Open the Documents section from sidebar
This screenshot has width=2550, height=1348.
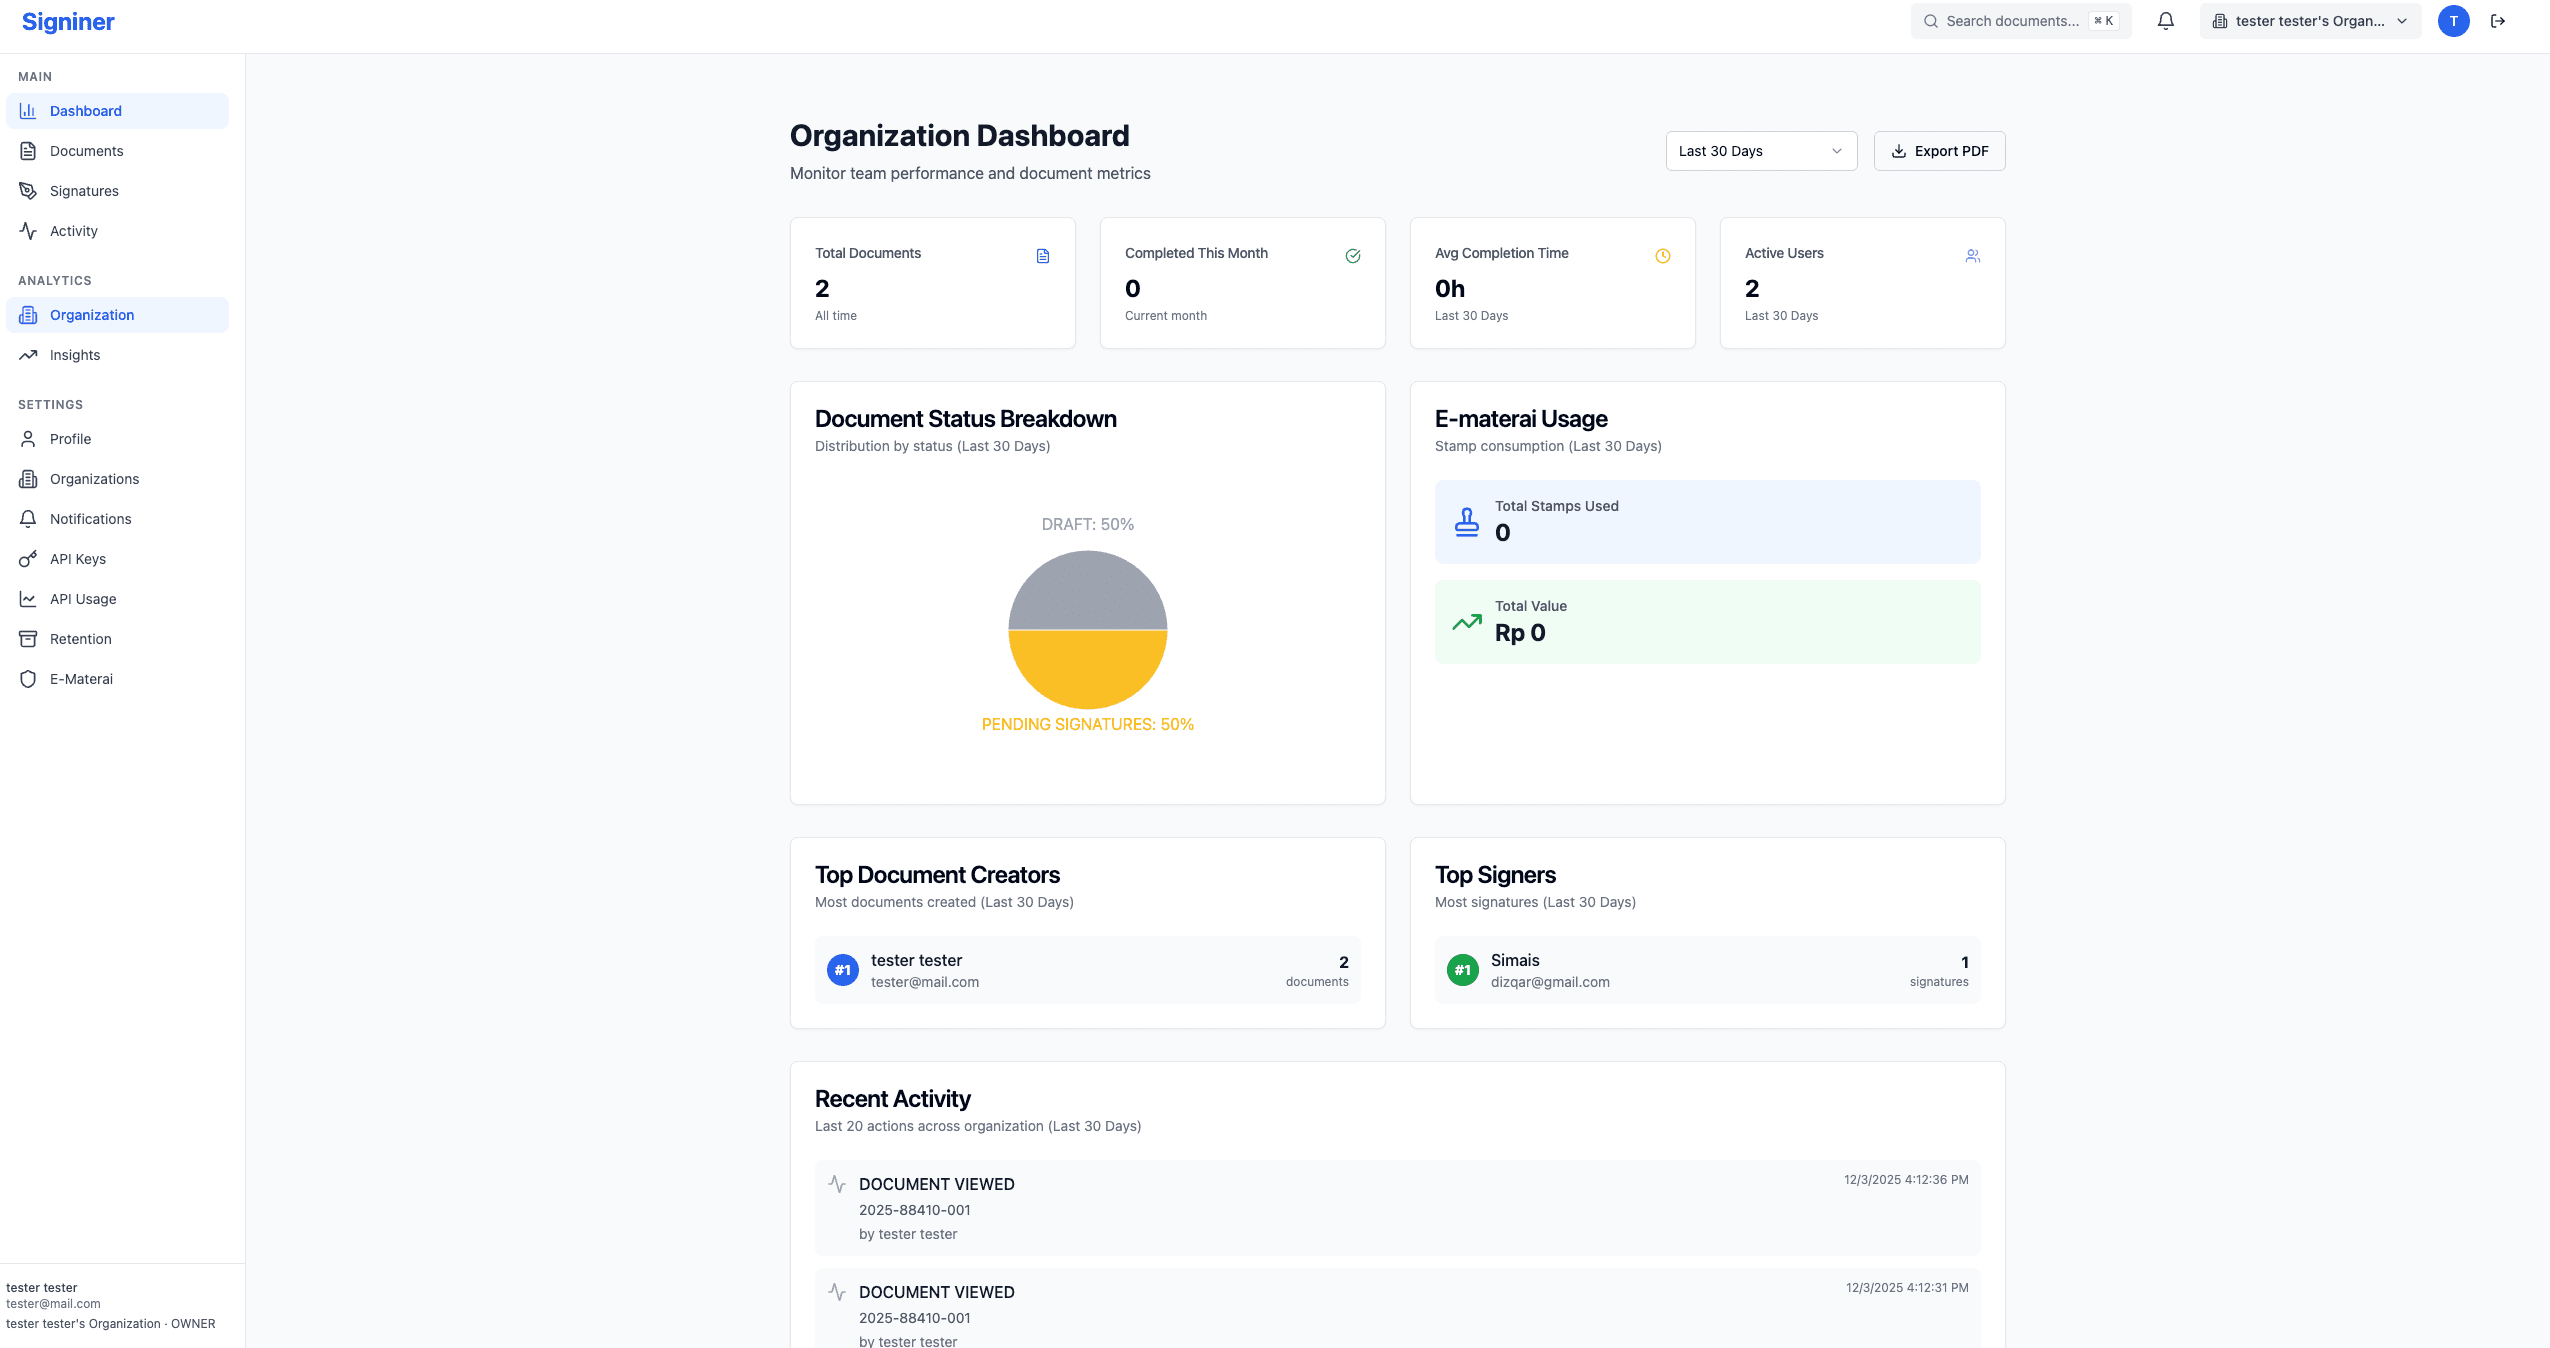coord(86,151)
